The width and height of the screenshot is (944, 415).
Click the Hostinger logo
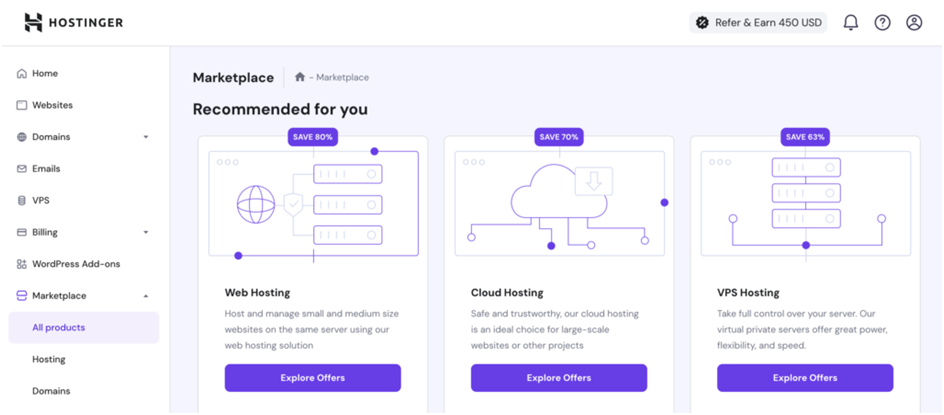point(73,23)
